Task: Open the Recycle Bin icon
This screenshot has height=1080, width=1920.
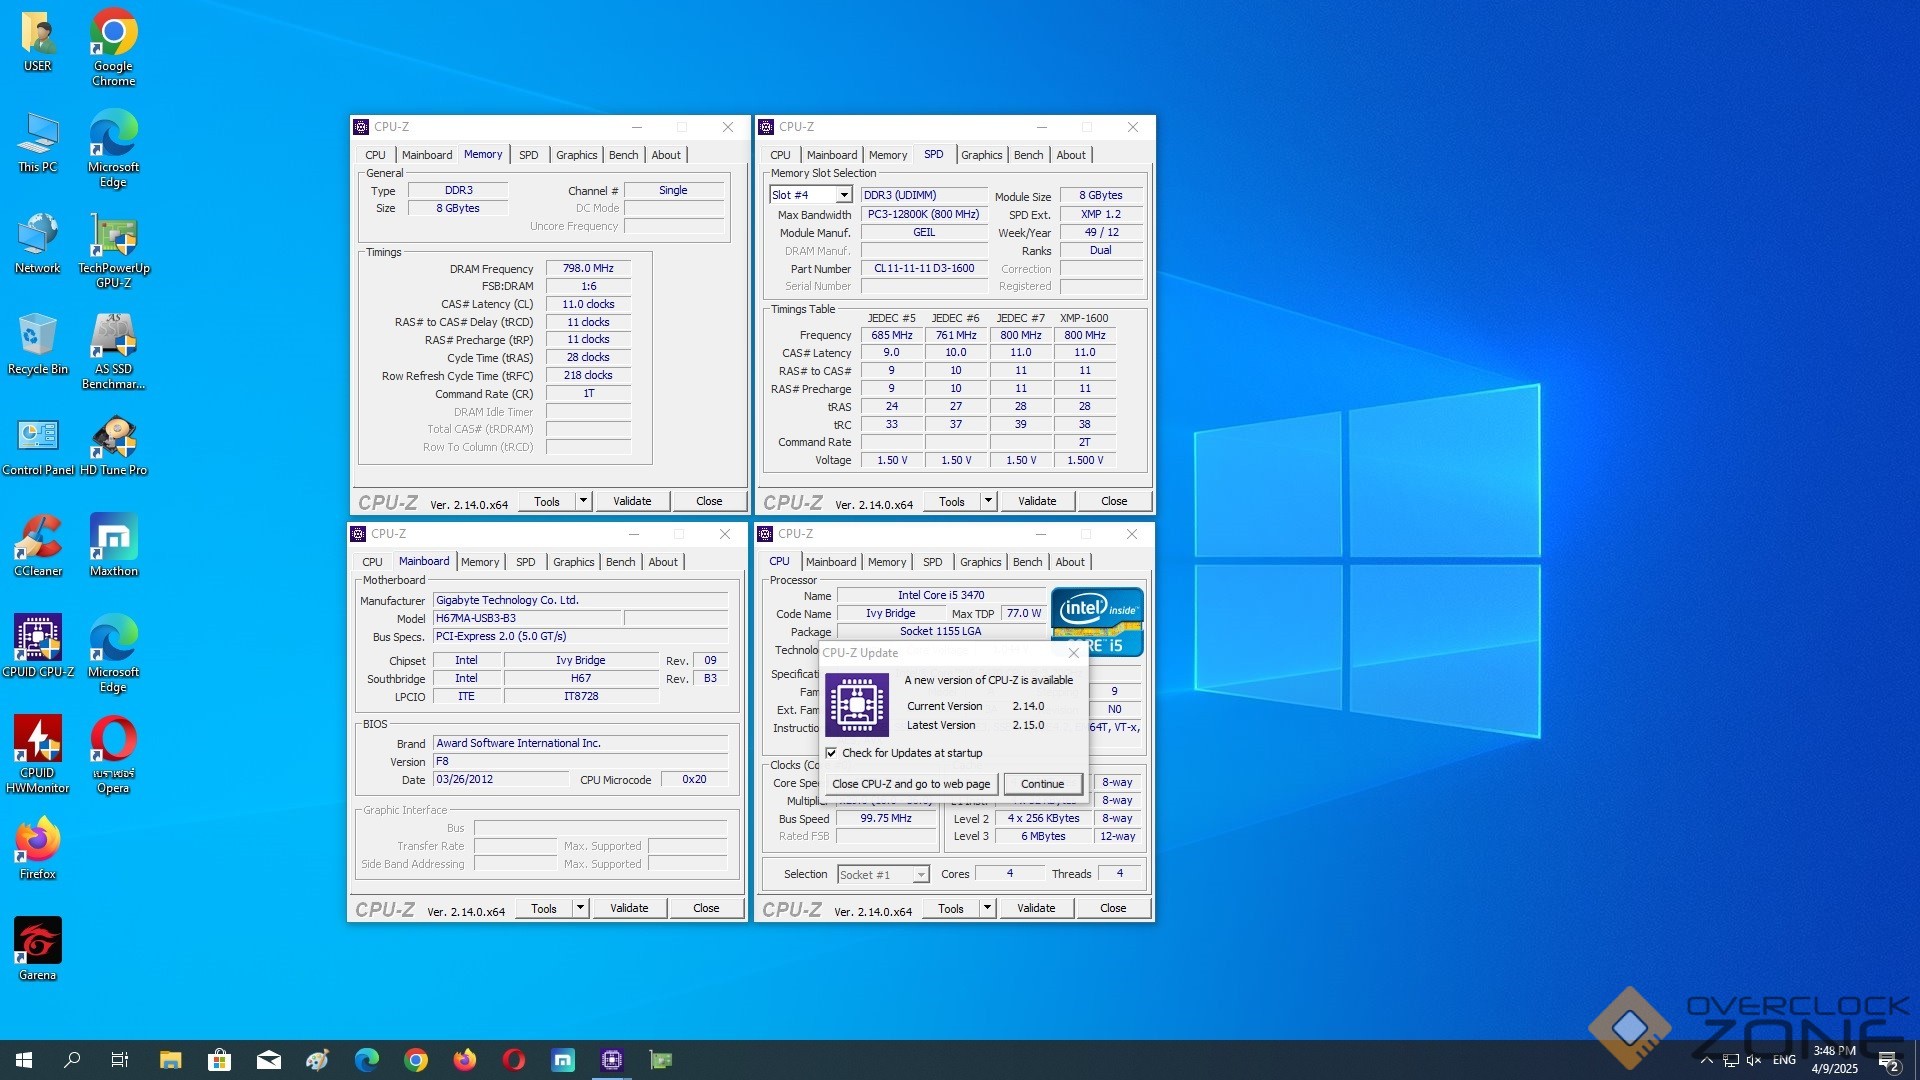Action: tap(38, 343)
